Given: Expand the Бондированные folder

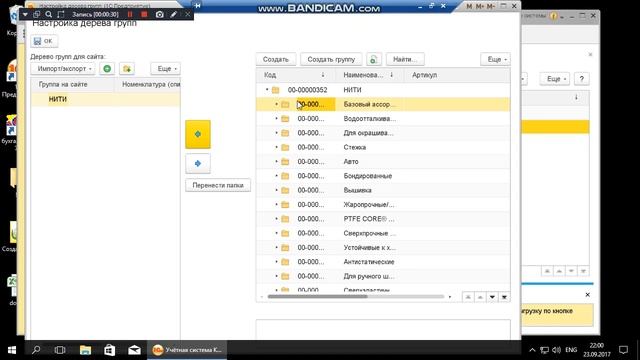Looking at the screenshot, I should (276, 176).
